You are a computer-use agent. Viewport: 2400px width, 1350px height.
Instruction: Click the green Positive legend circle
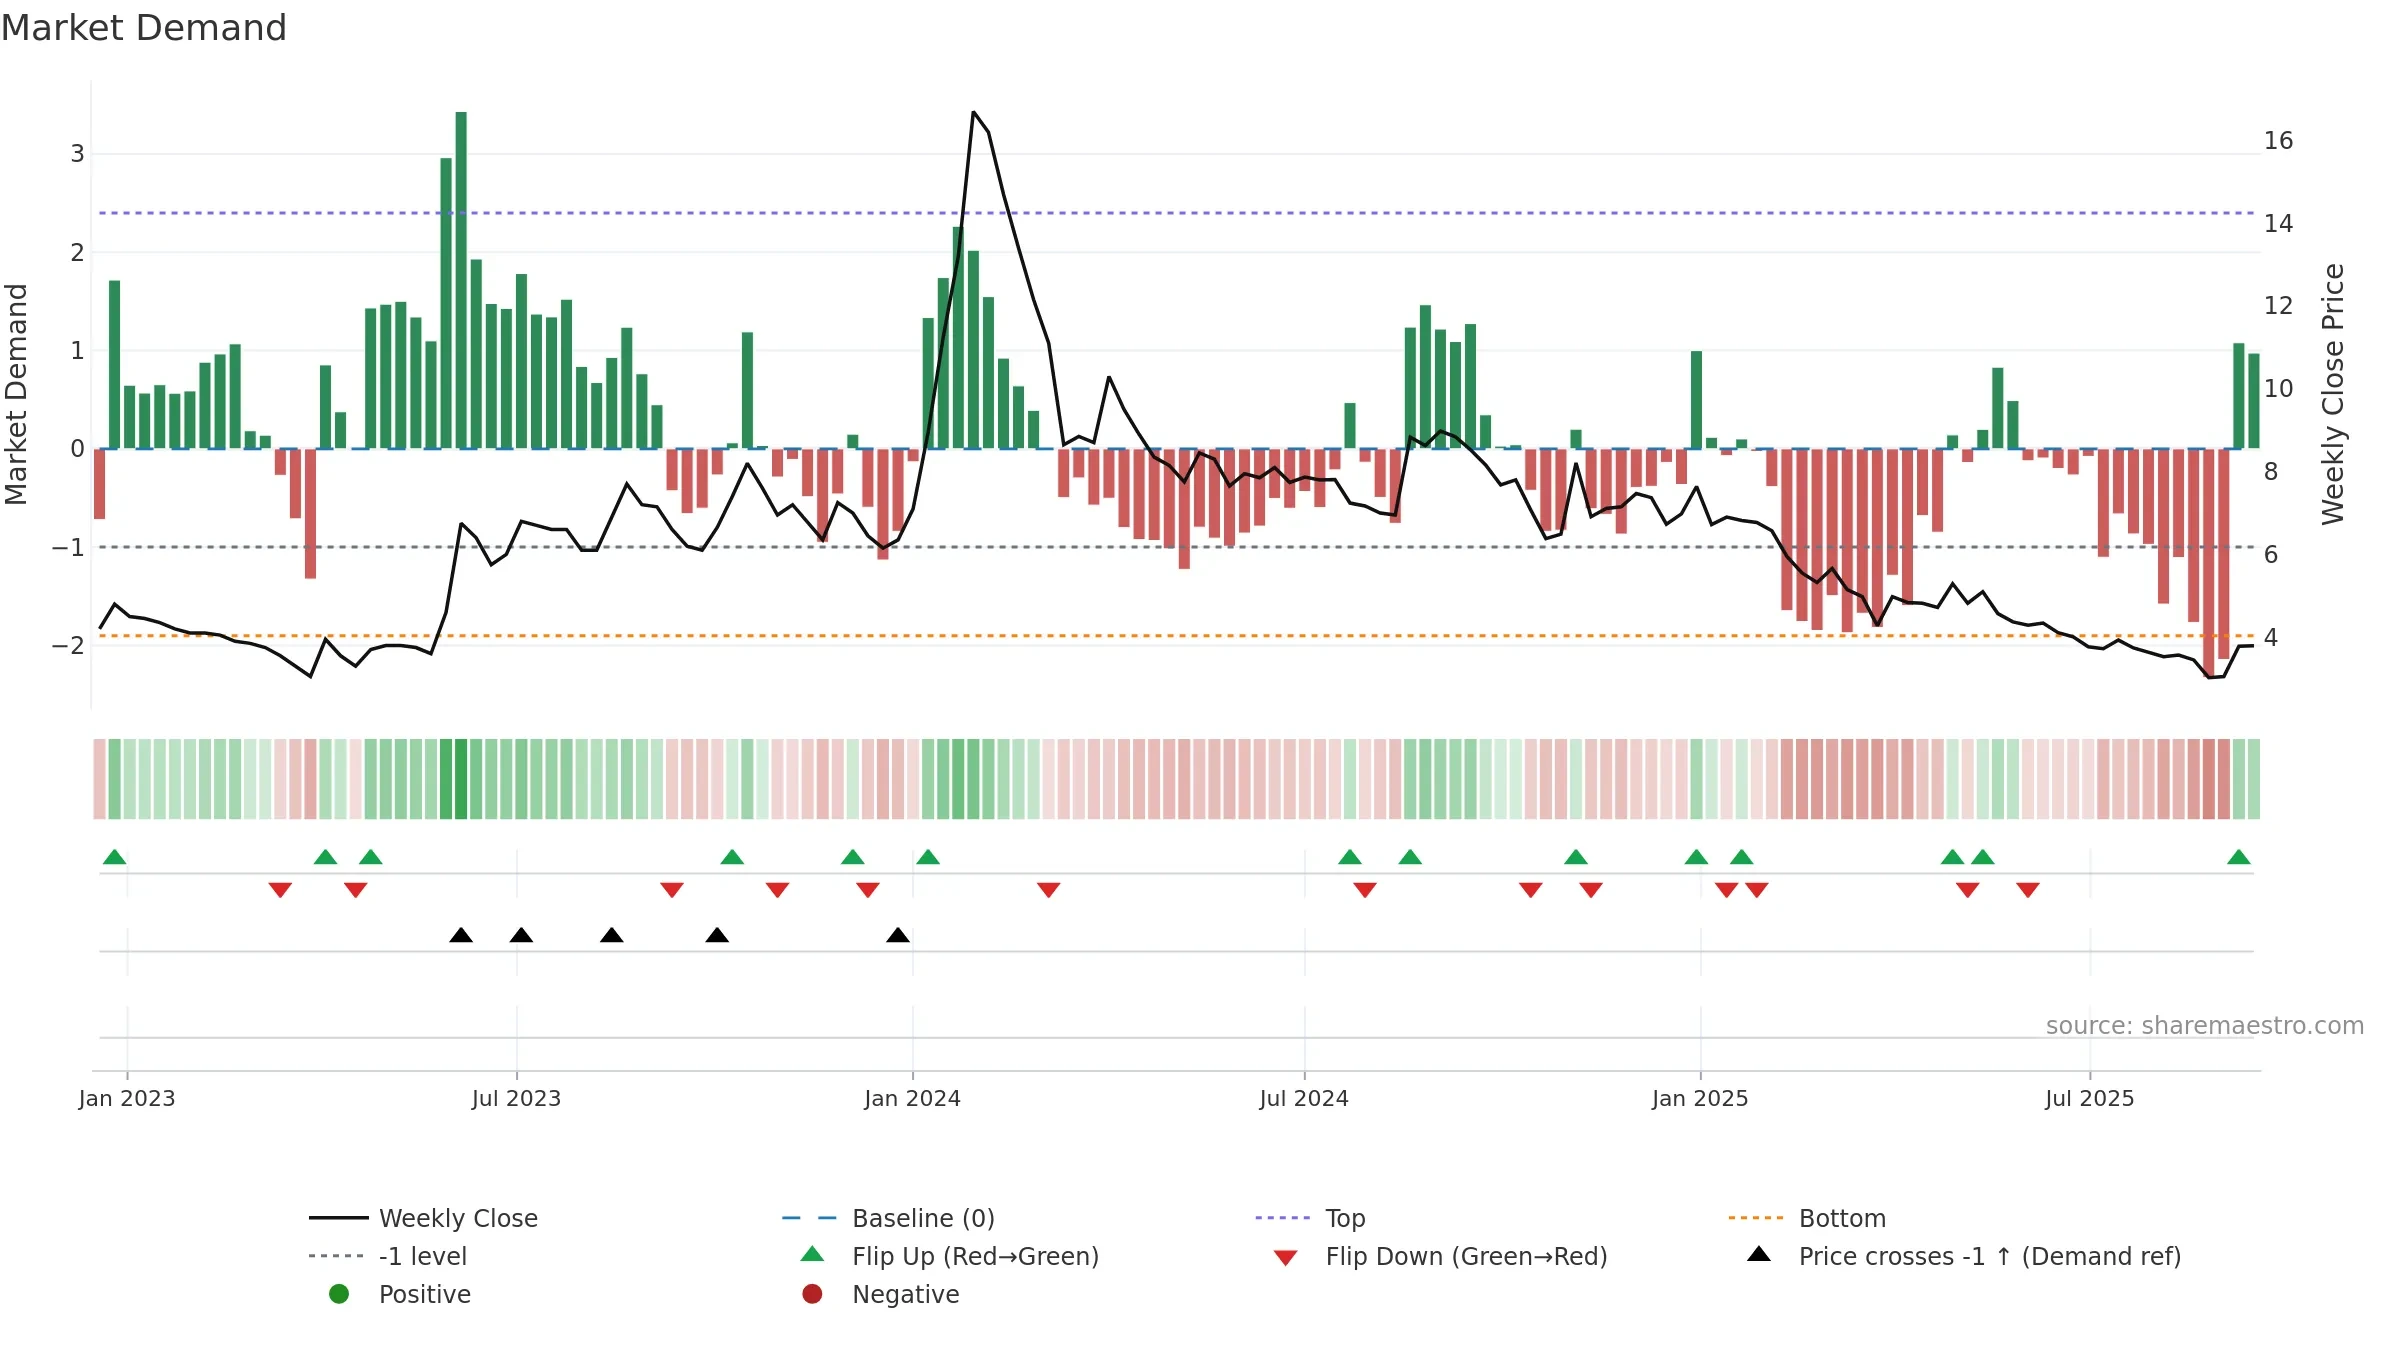click(339, 1294)
